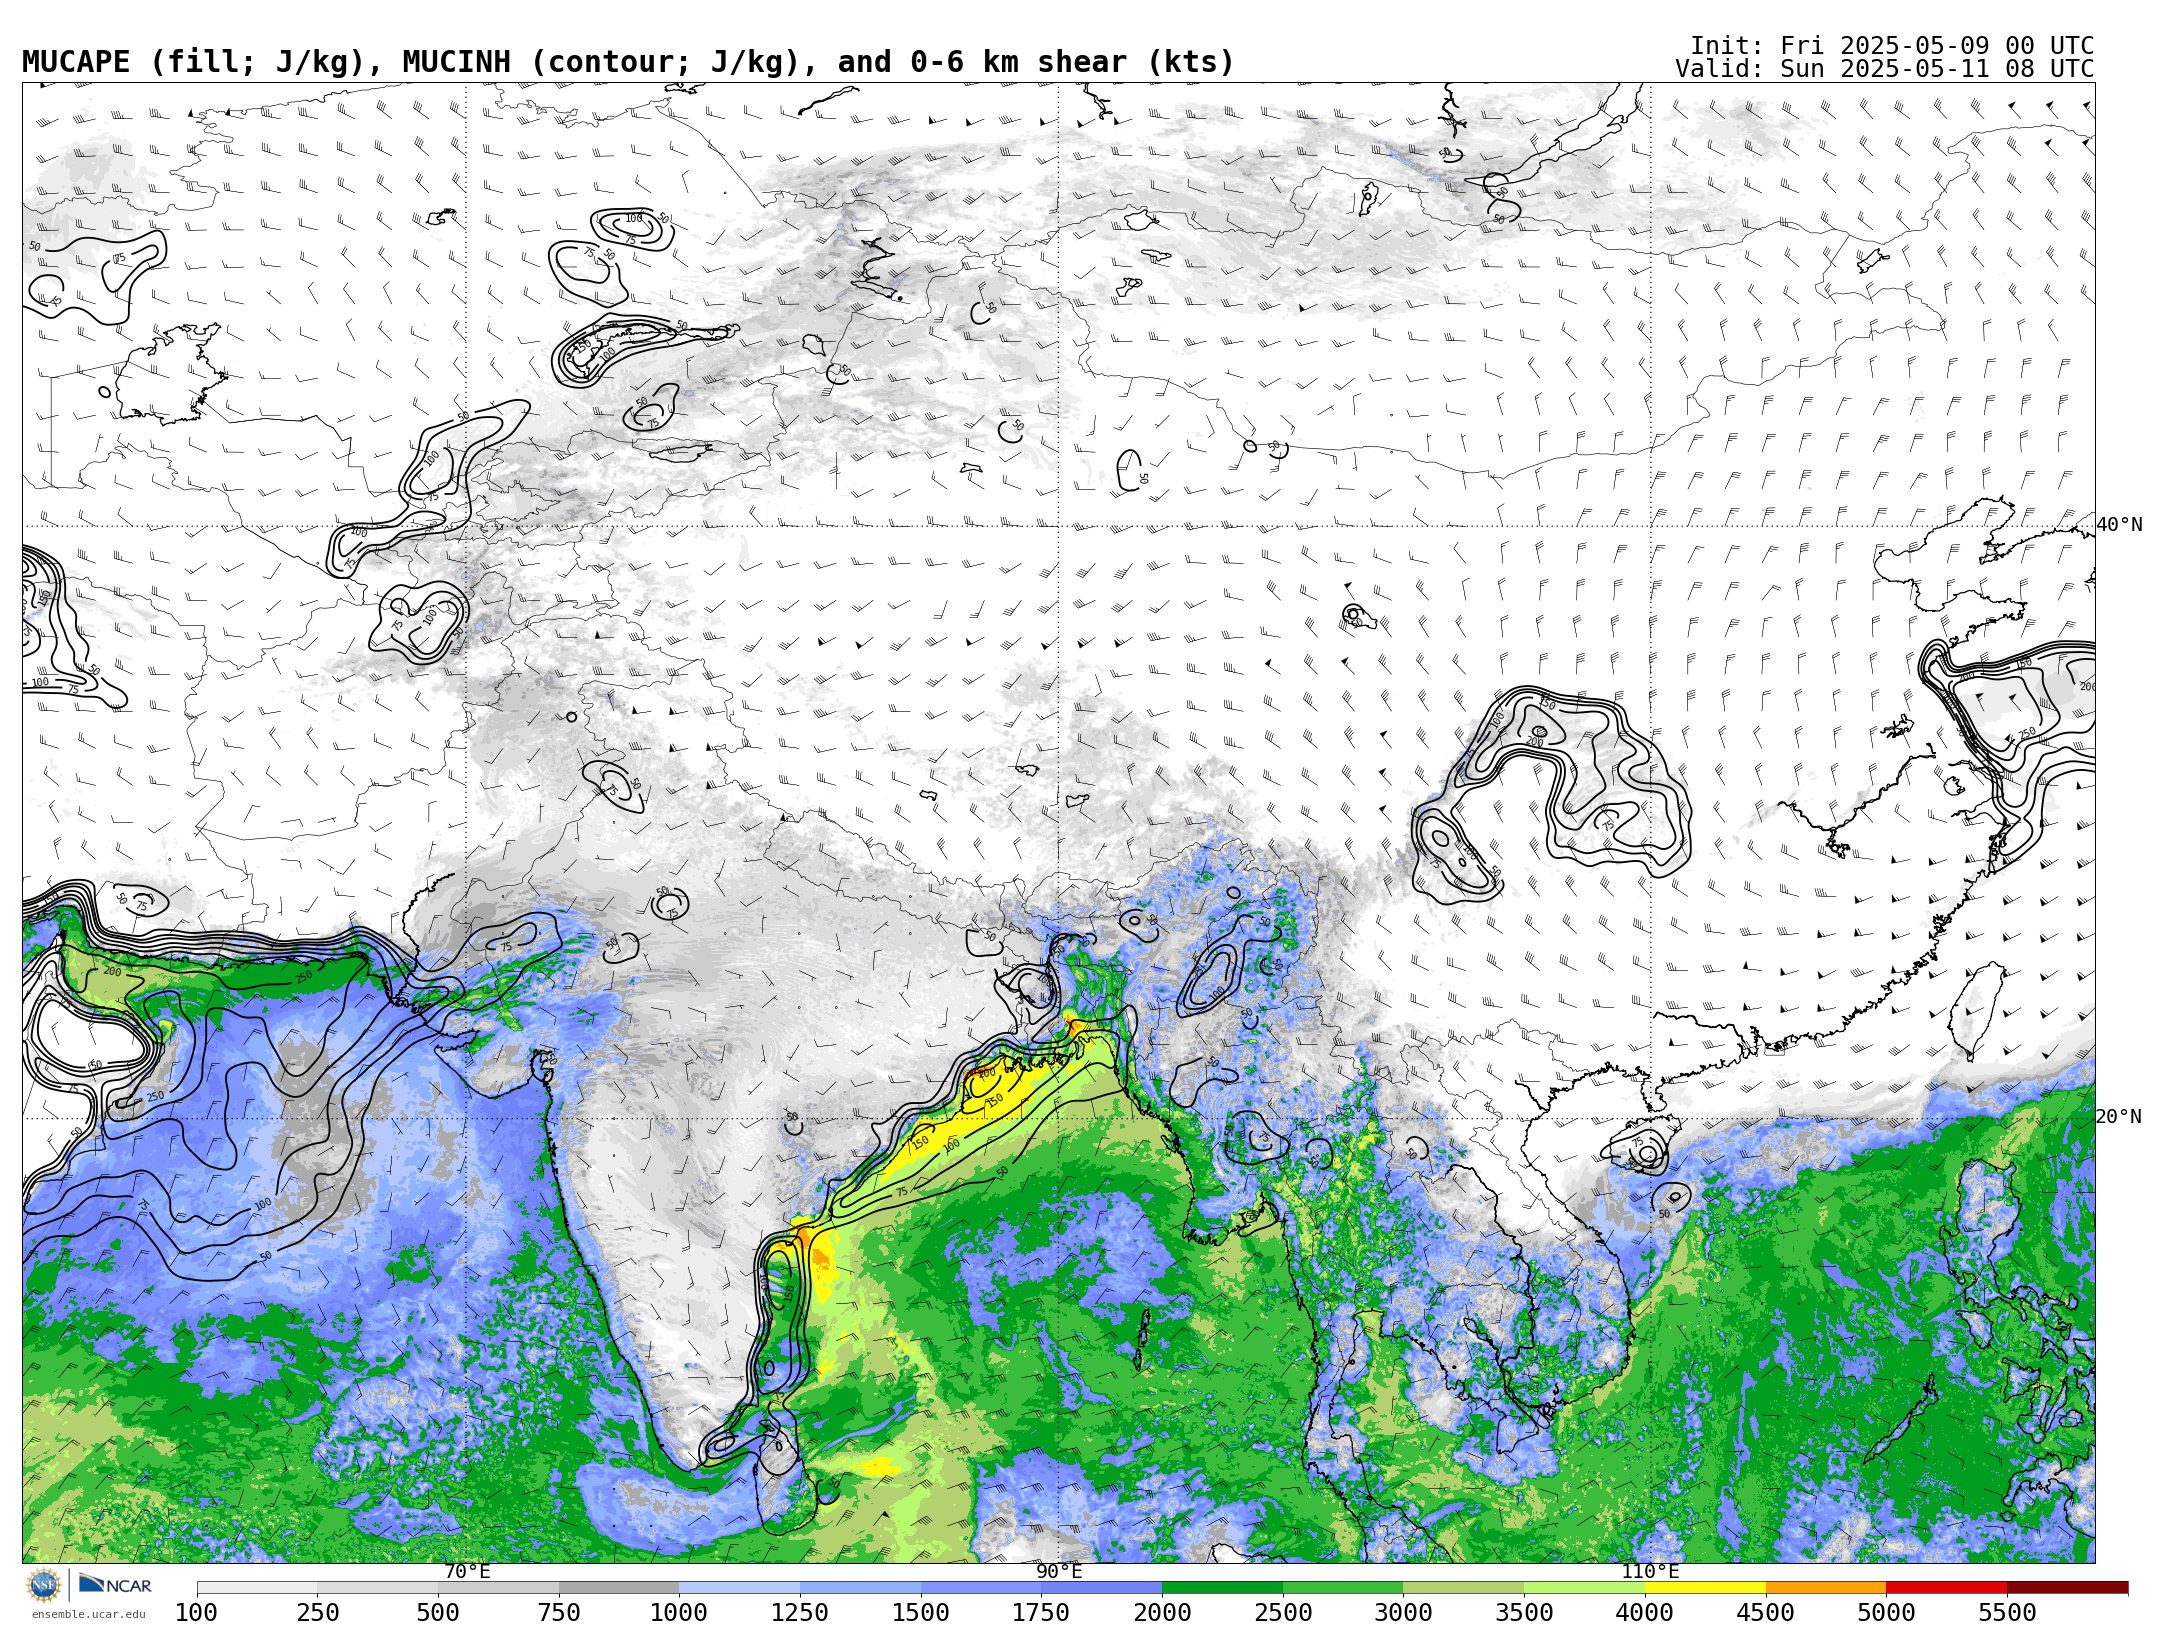Click the gray 250-500 legend swatch

tap(378, 1588)
